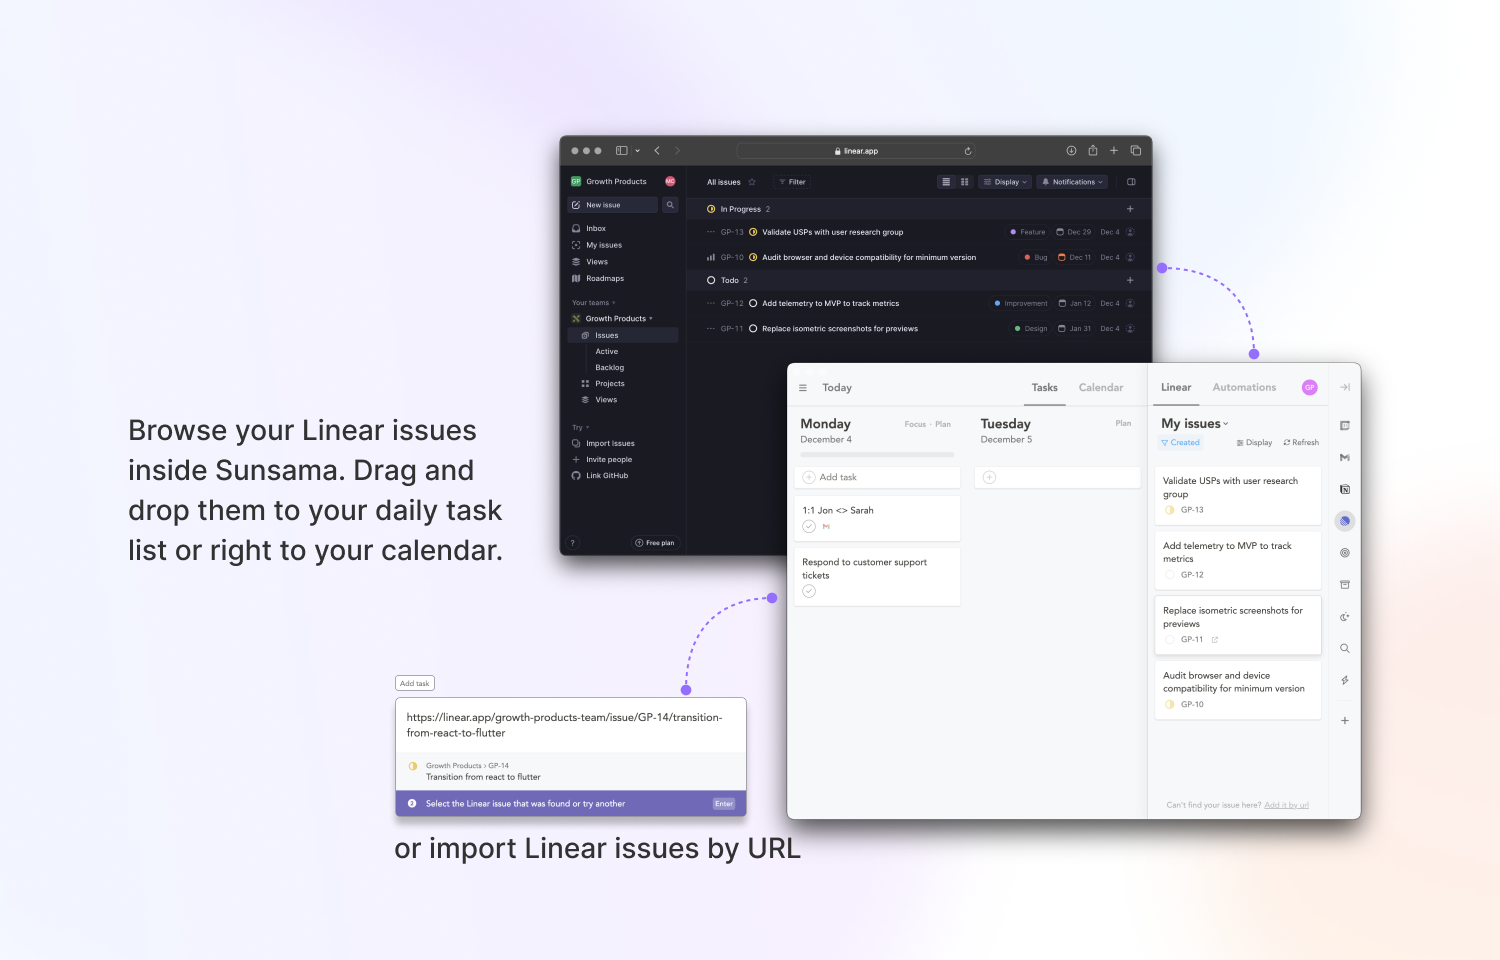Viewport: 1500px width, 960px height.
Task: Switch Linear to board layout view
Action: (964, 182)
